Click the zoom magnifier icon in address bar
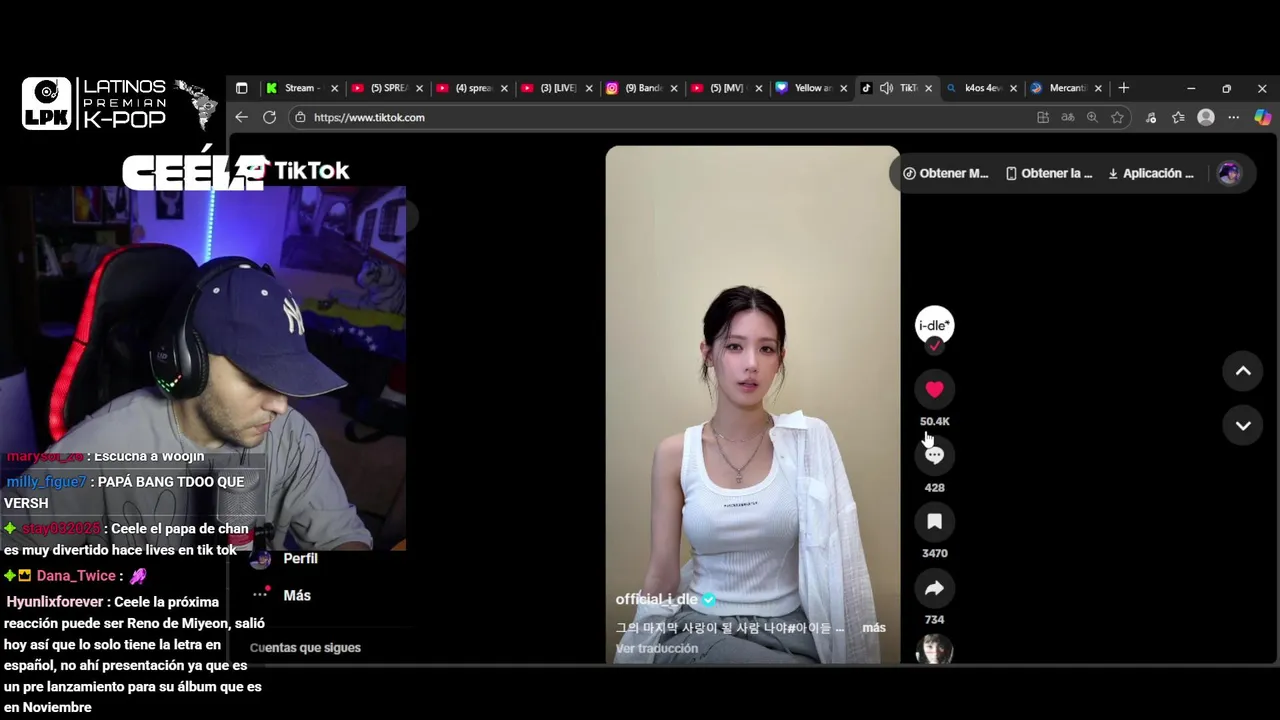1280x720 pixels. pos(1092,117)
